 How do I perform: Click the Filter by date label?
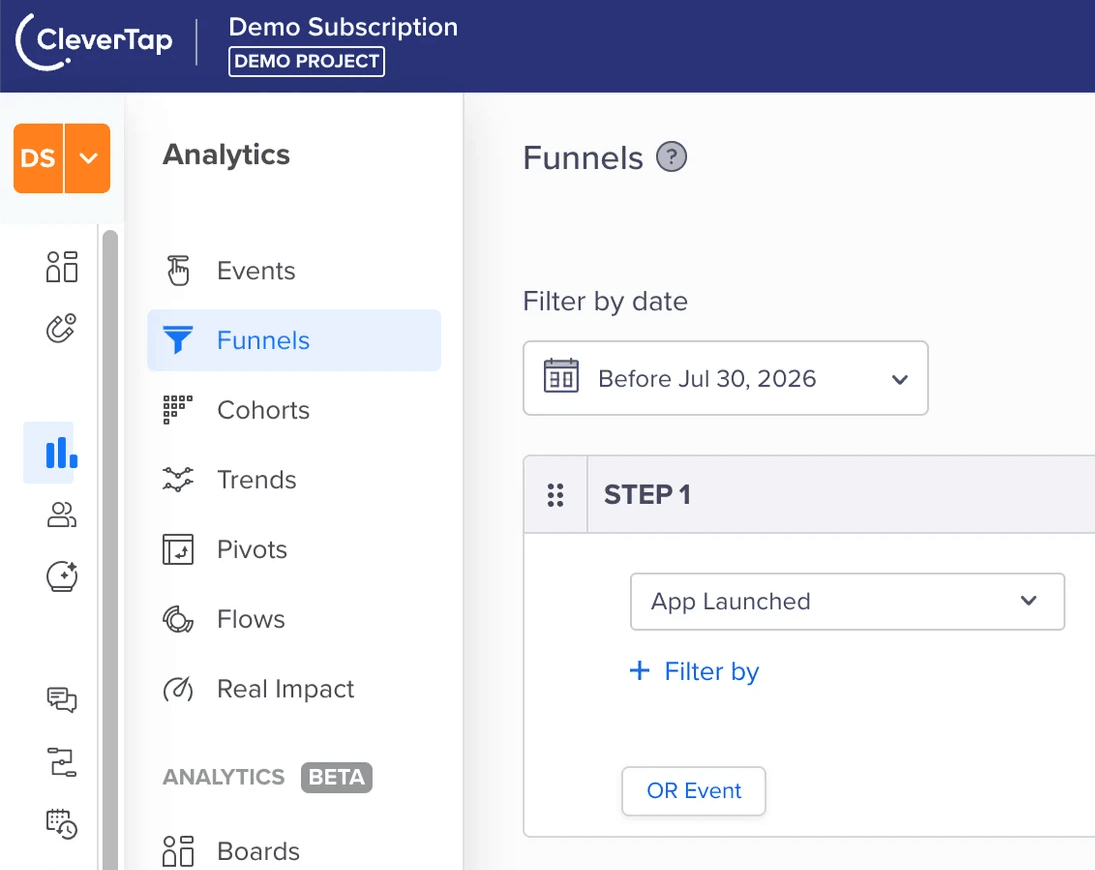605,302
